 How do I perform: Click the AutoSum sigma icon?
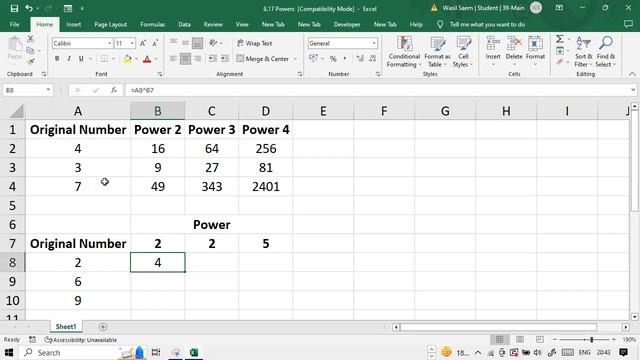[x=560, y=39]
